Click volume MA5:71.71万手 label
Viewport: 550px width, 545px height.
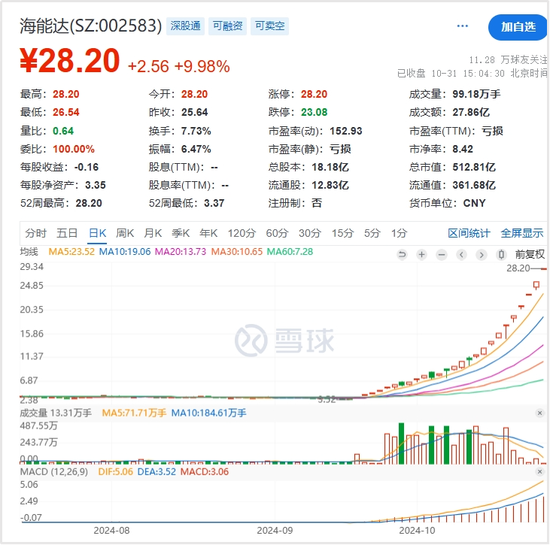pos(134,413)
